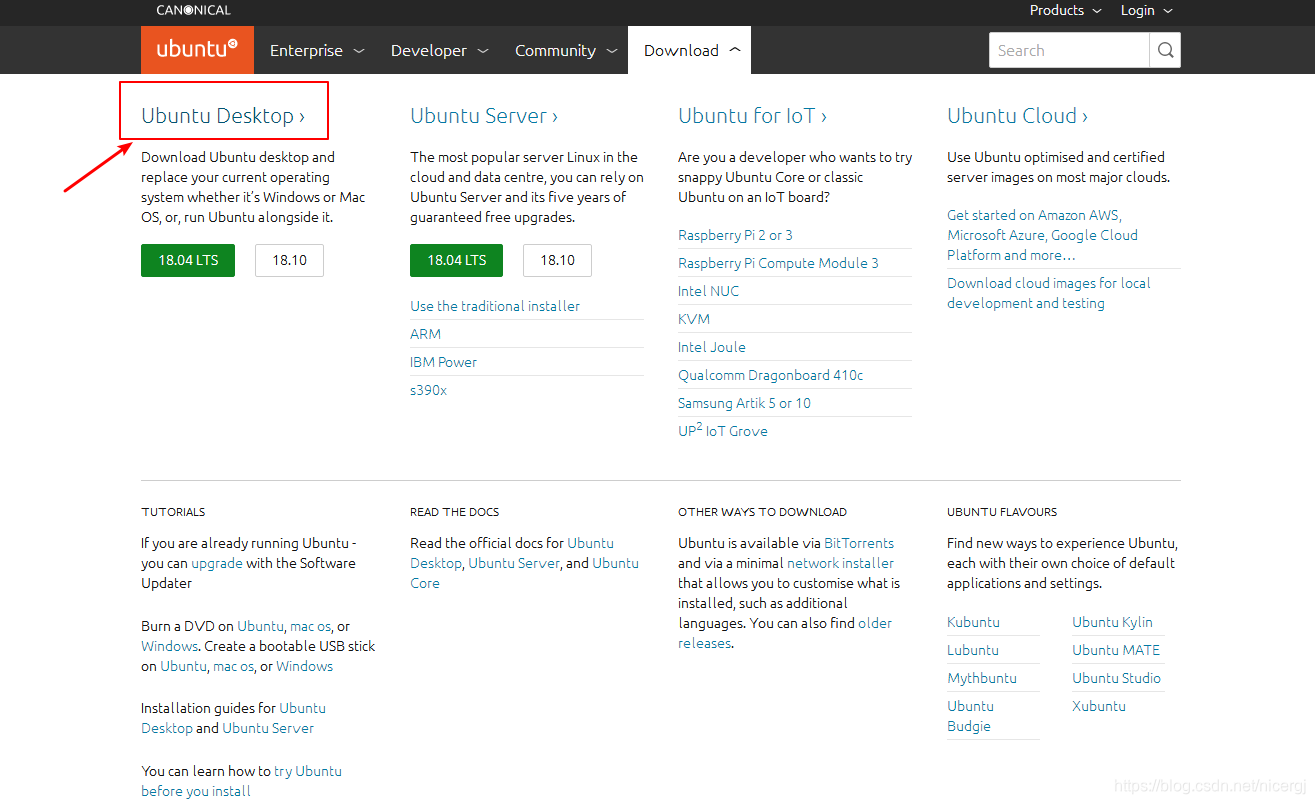This screenshot has height=804, width=1315.
Task: Click the upgrade link in Tutorials
Action: [x=217, y=563]
